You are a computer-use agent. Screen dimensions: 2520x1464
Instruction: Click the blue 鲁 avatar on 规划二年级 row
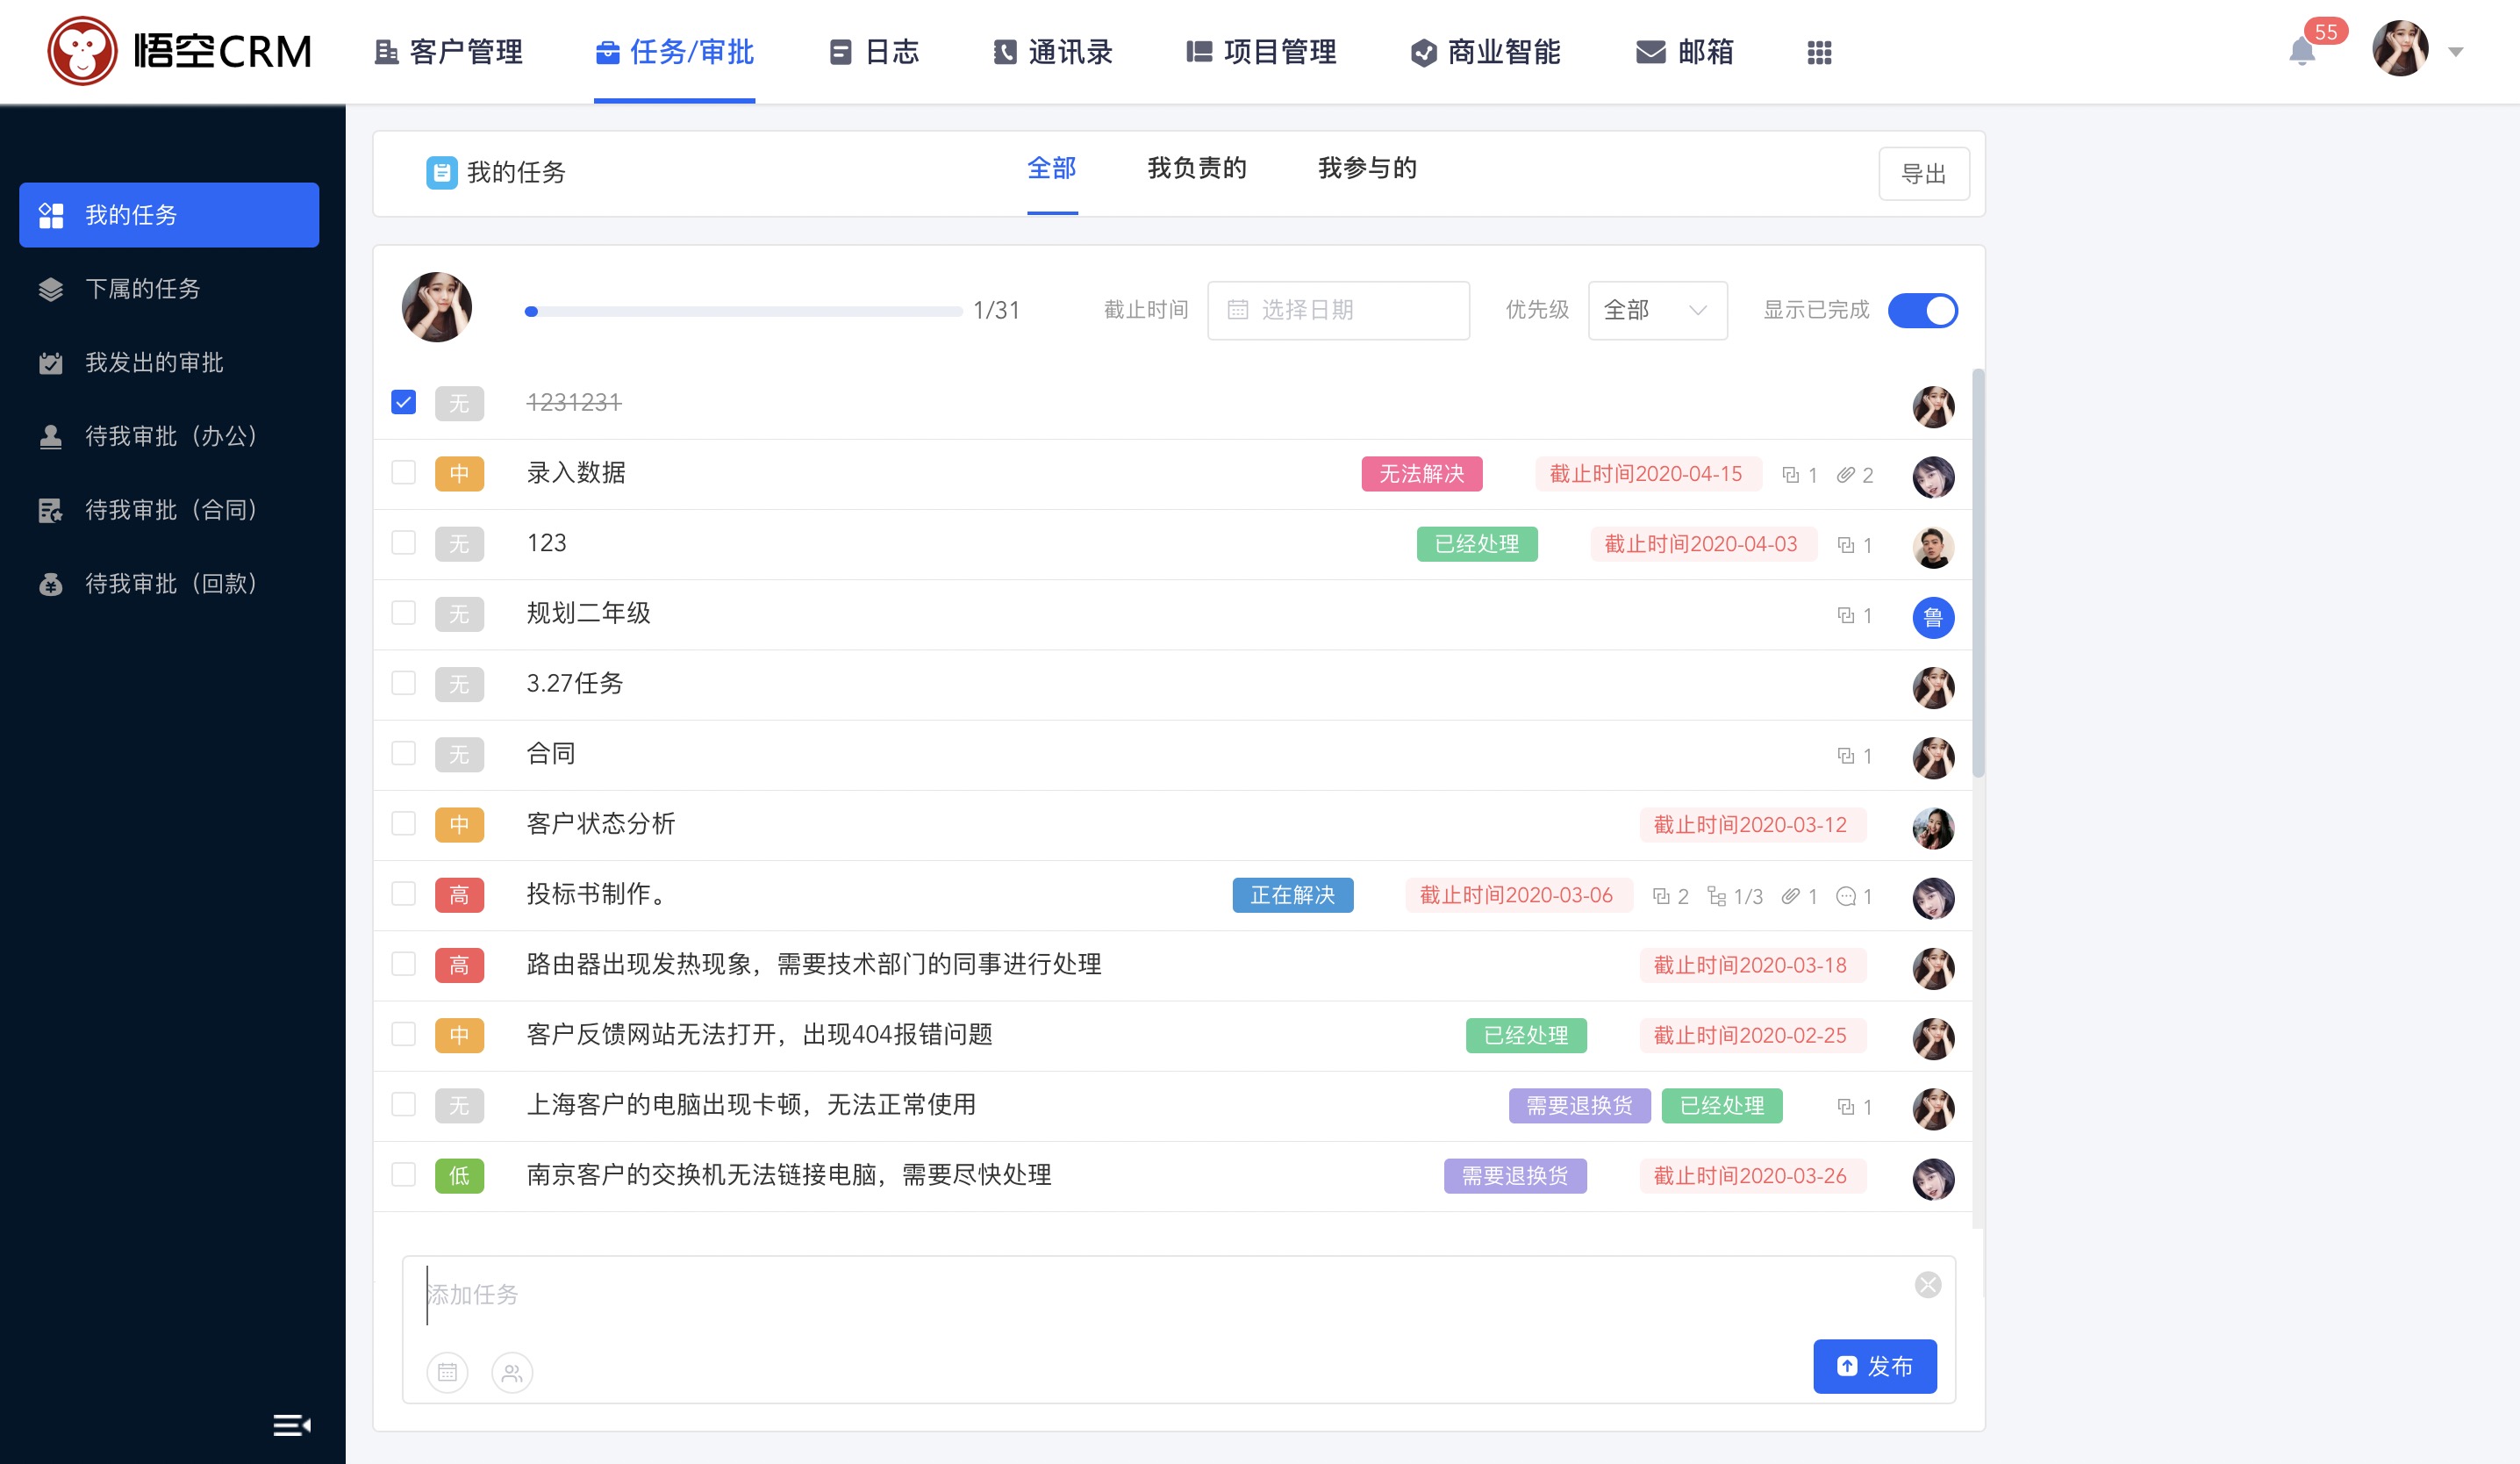point(1933,617)
